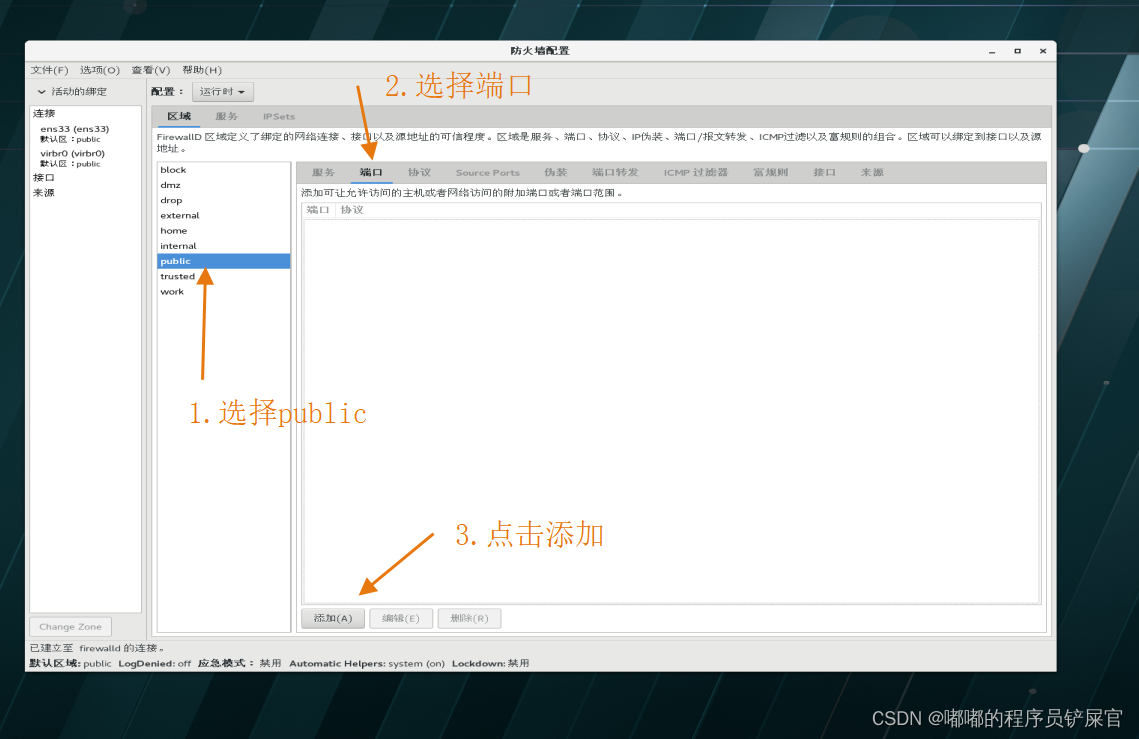Select the internal zone

224,246
